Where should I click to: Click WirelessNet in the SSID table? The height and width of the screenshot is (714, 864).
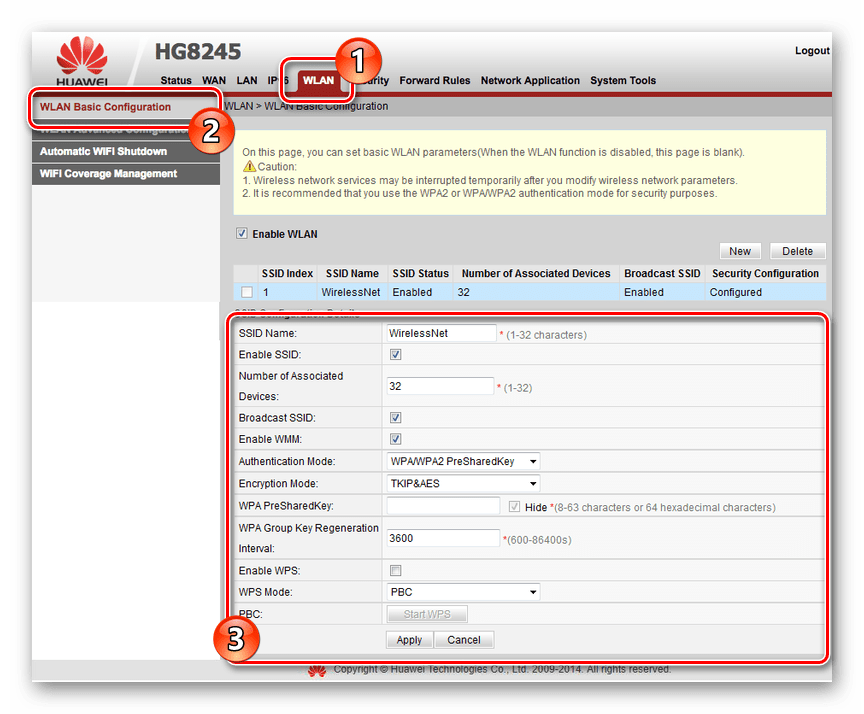tap(351, 293)
